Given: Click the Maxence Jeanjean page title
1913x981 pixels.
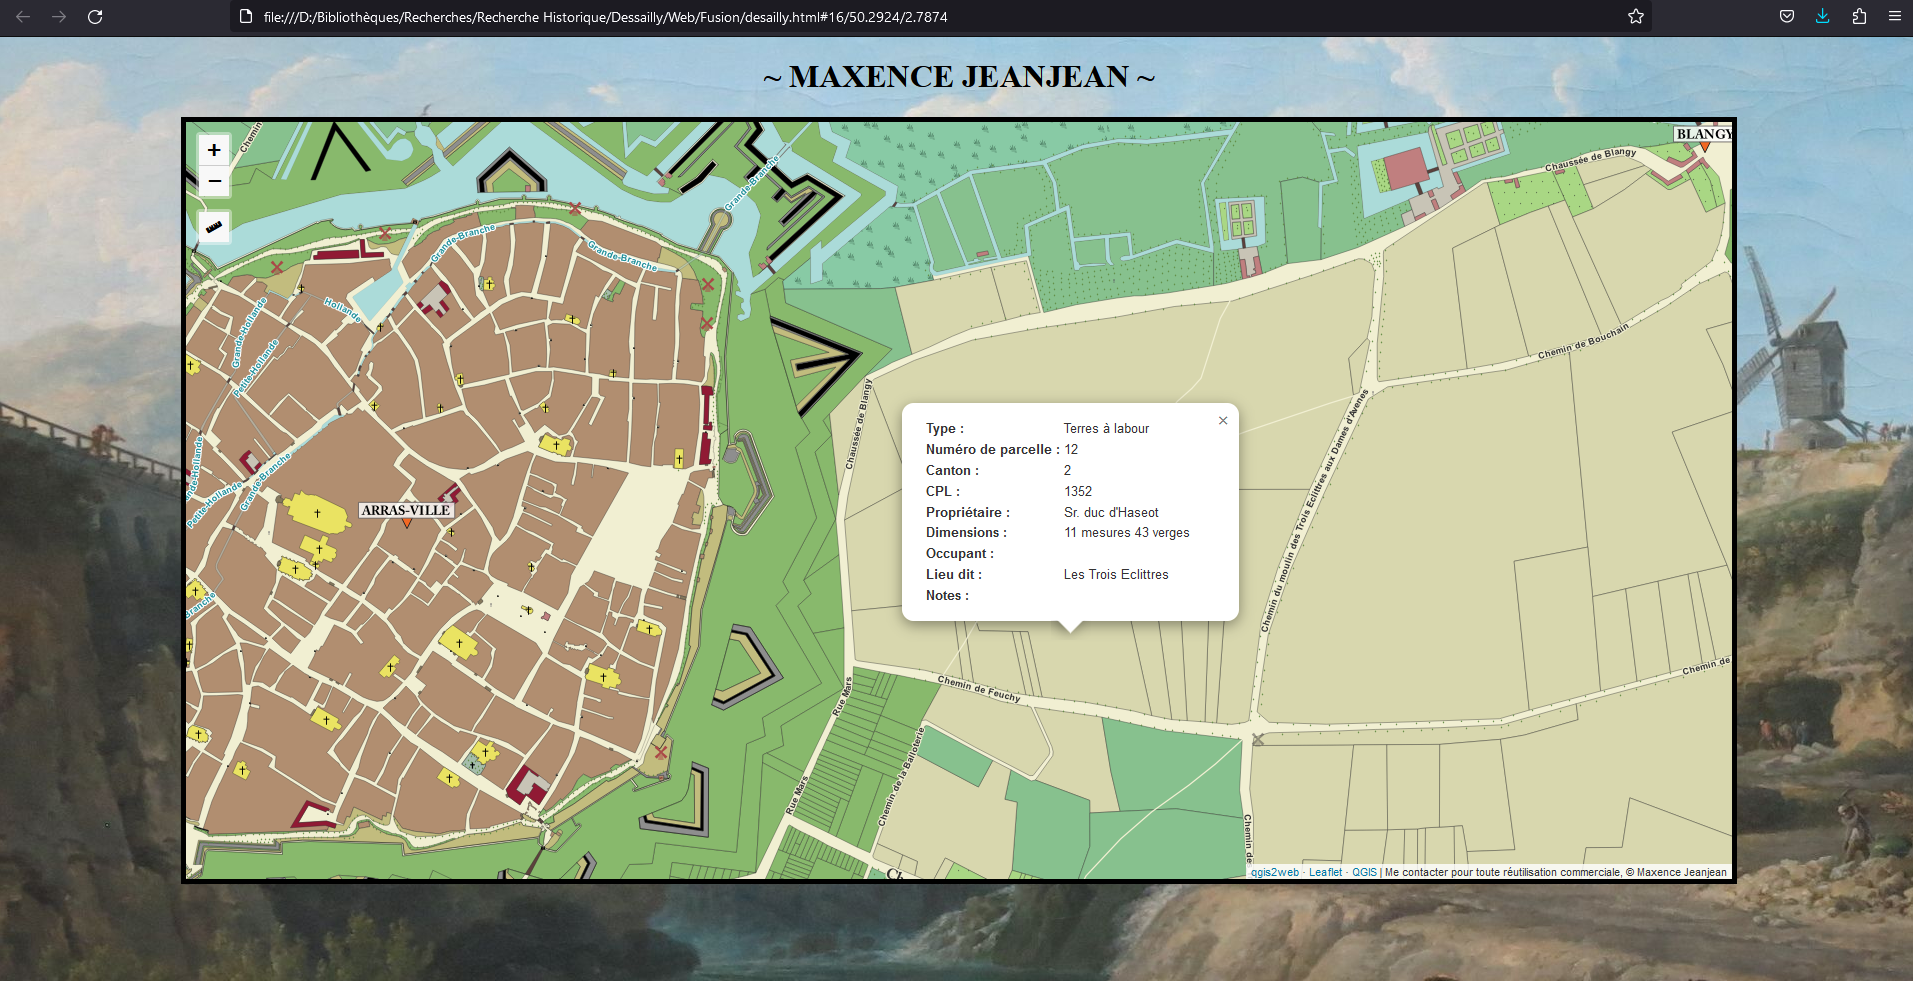Looking at the screenshot, I should point(958,77).
